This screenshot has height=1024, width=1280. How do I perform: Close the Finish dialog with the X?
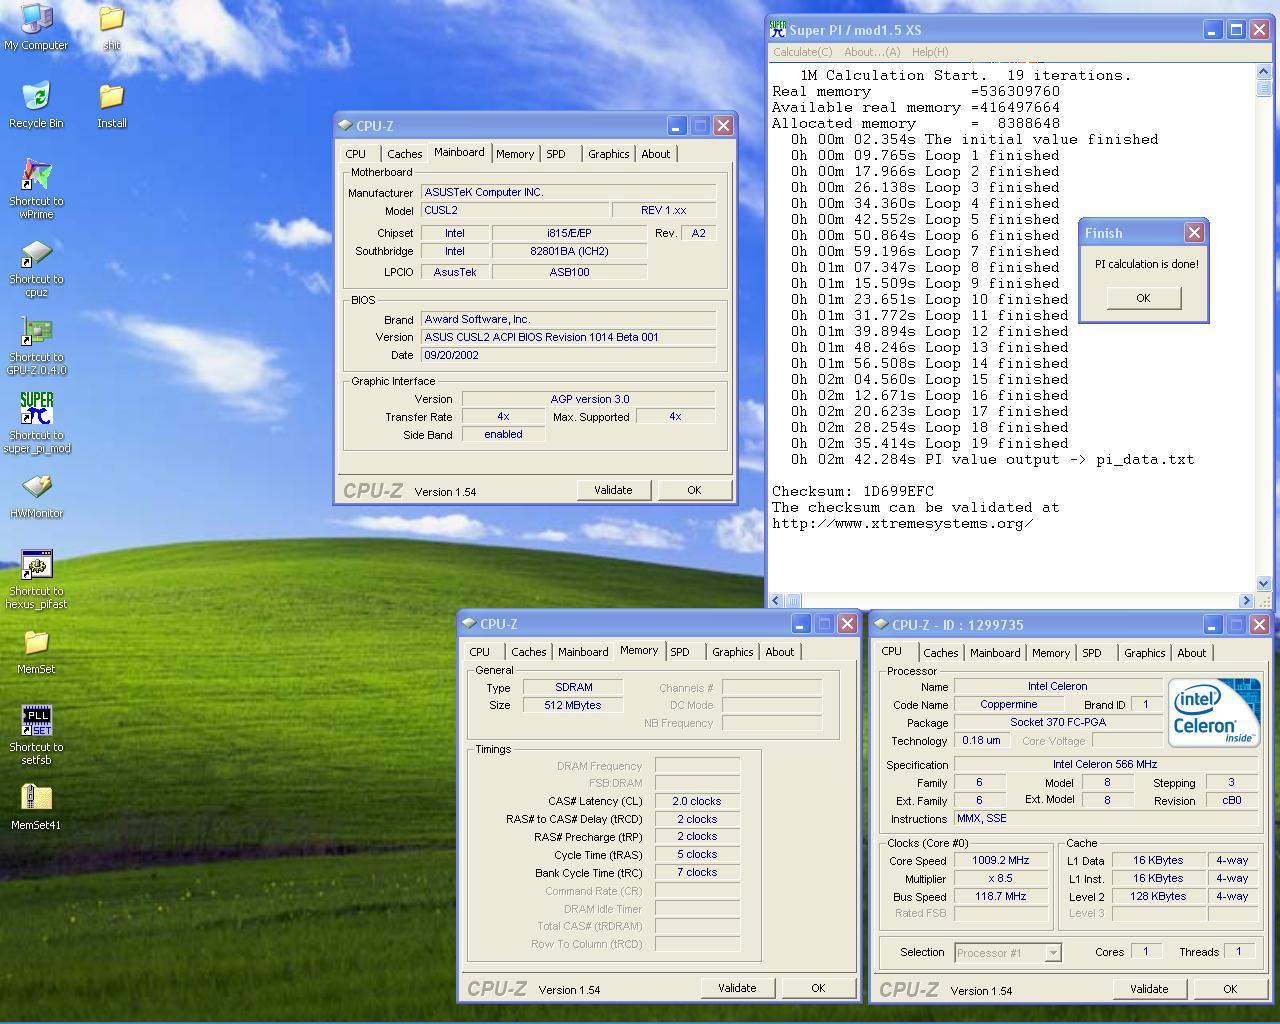coord(1194,232)
